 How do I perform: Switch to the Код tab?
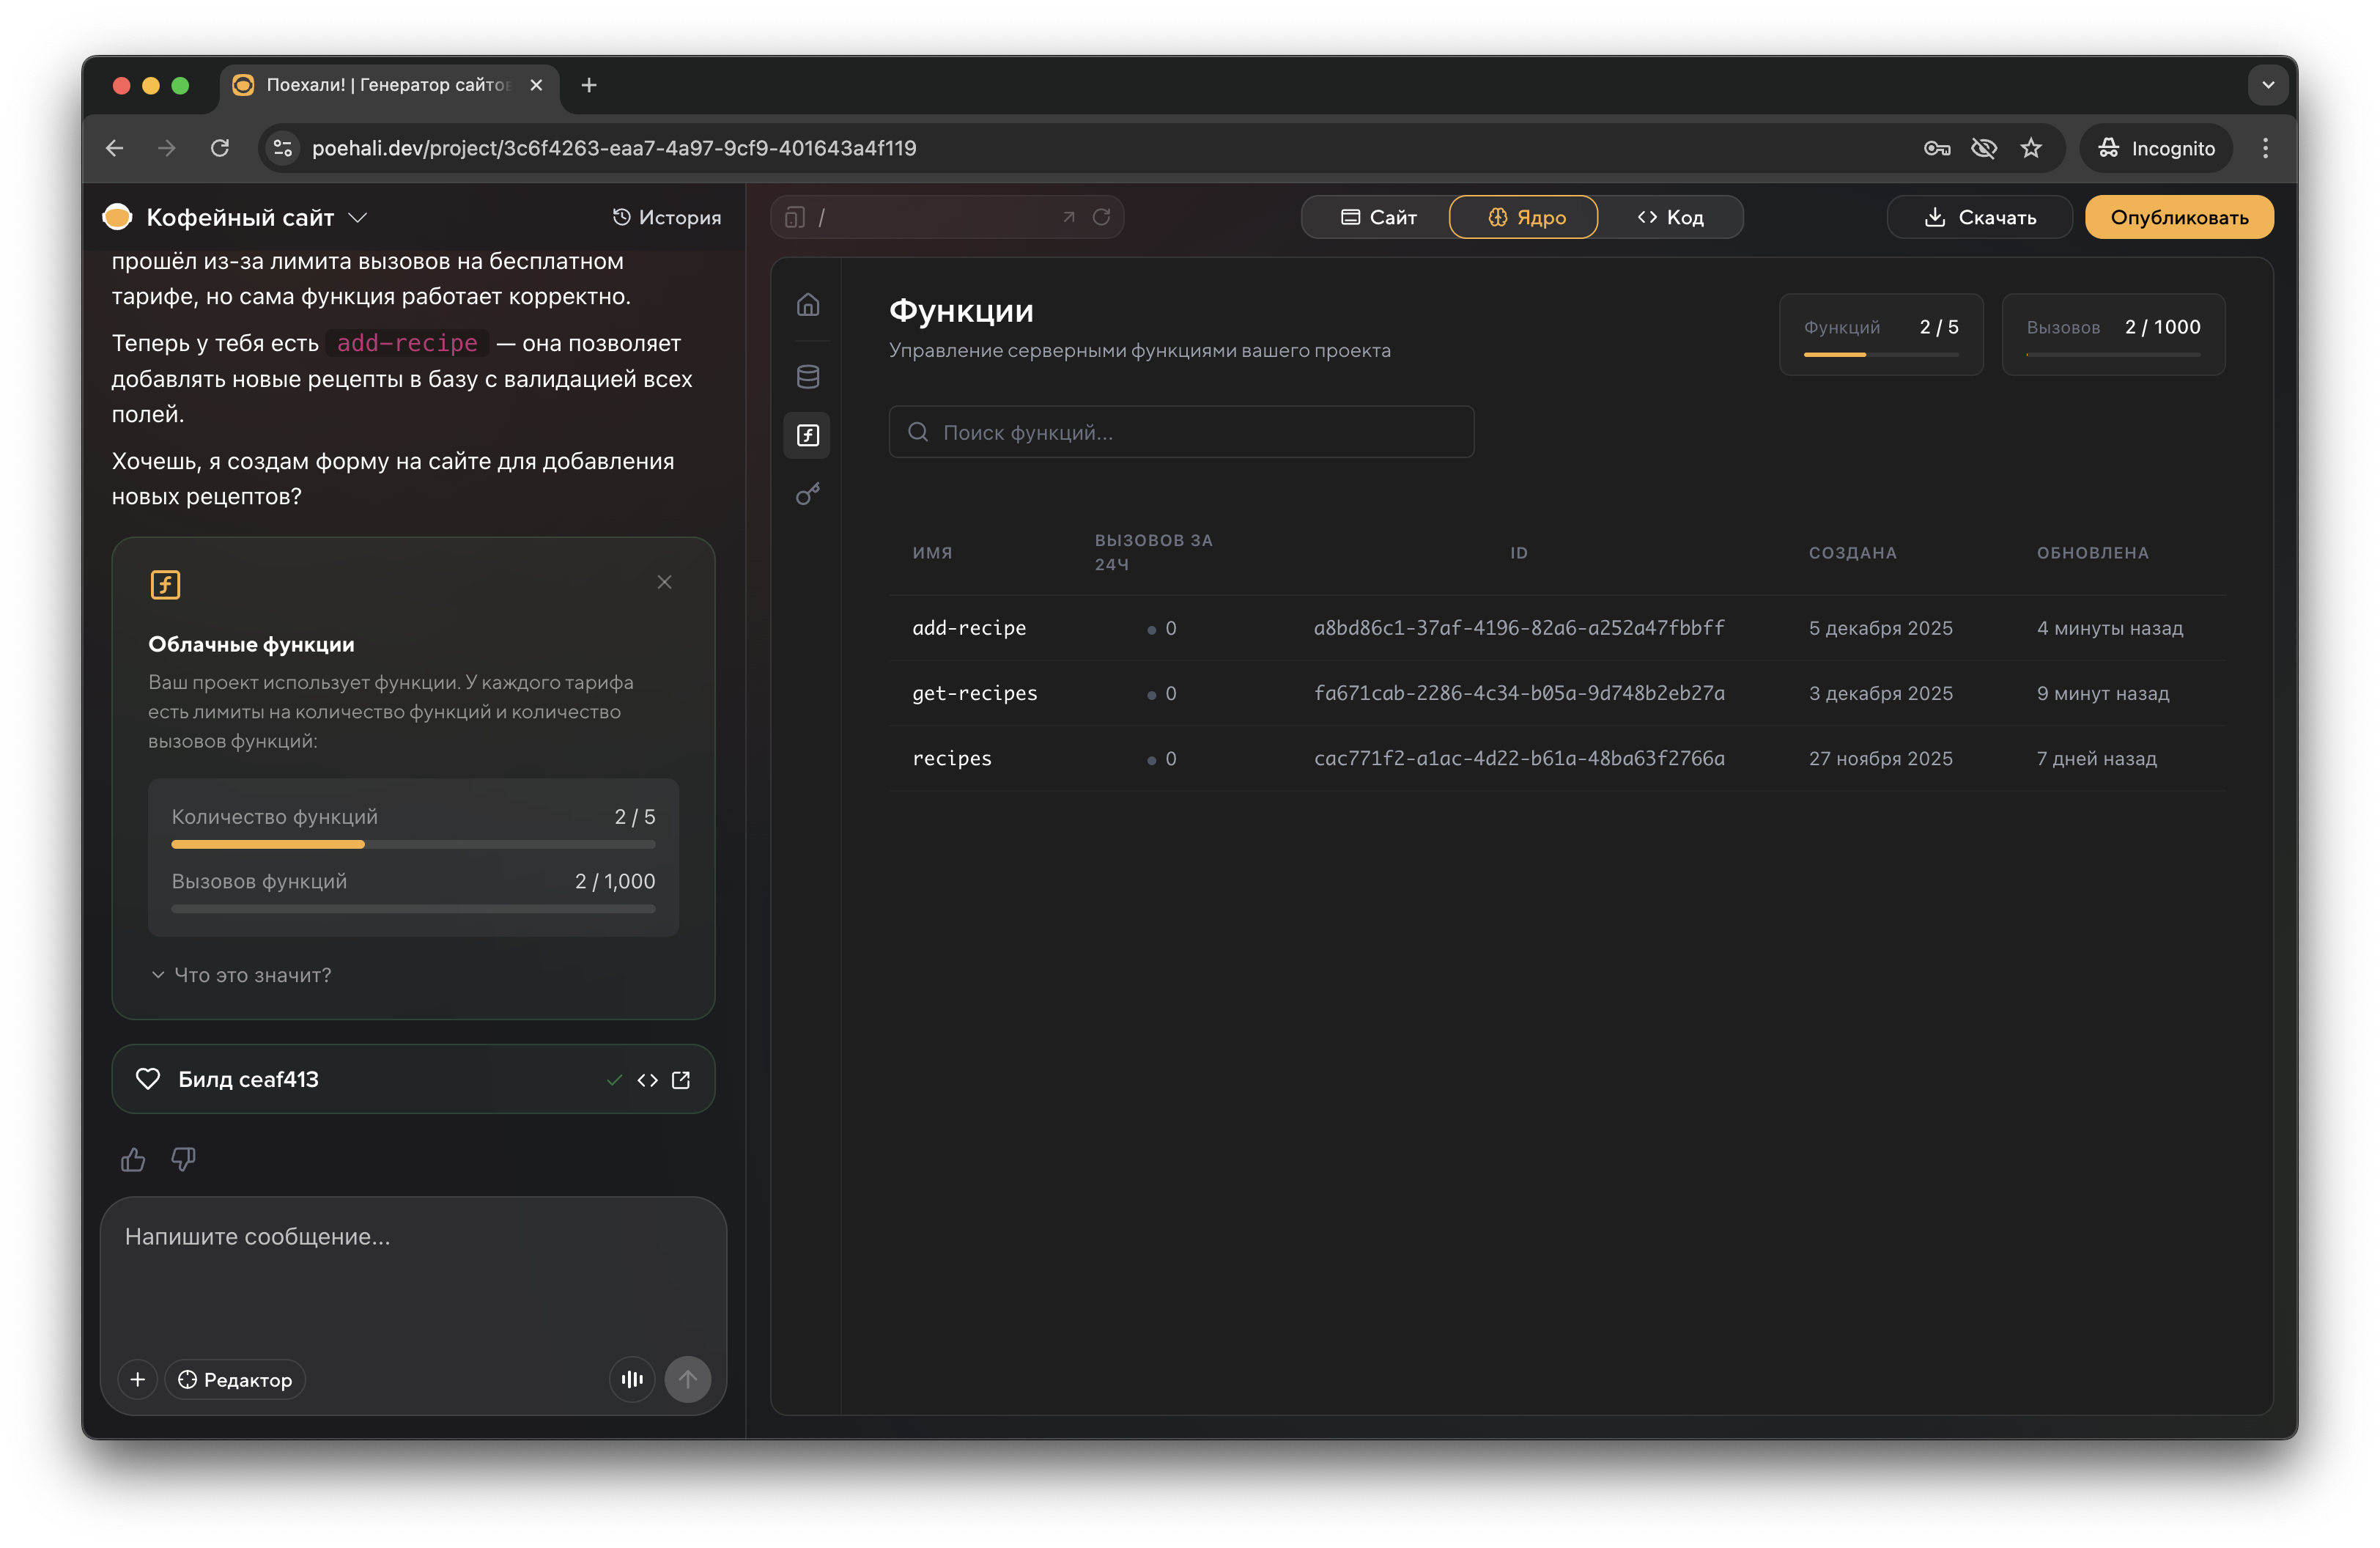click(x=1670, y=217)
